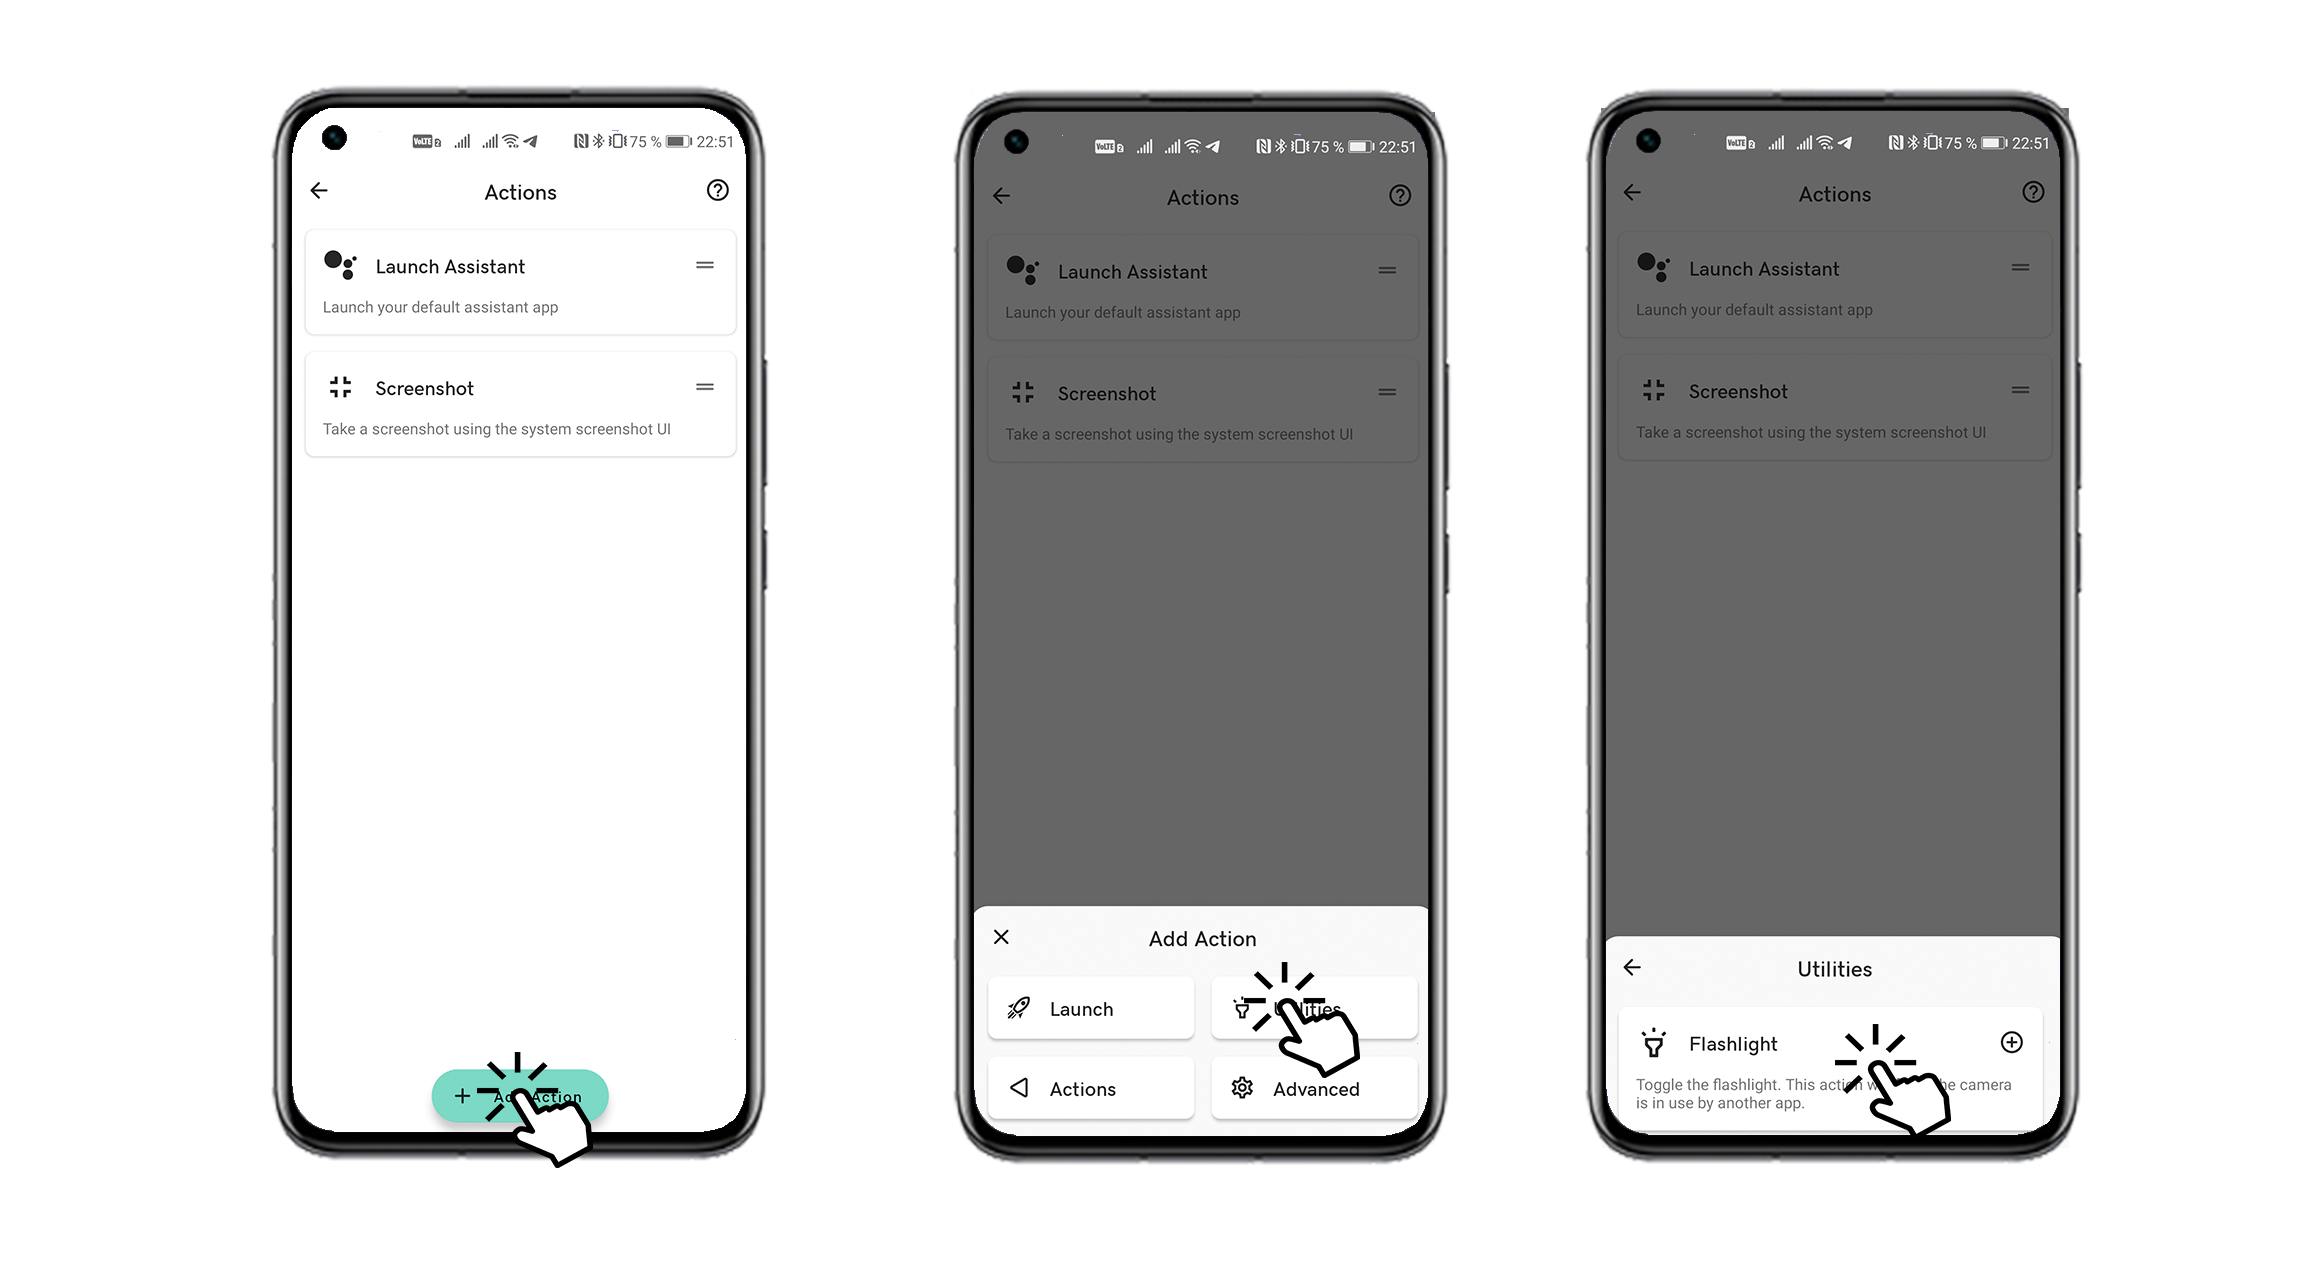Select the Launch category in Add Action

pyautogui.click(x=1092, y=1009)
